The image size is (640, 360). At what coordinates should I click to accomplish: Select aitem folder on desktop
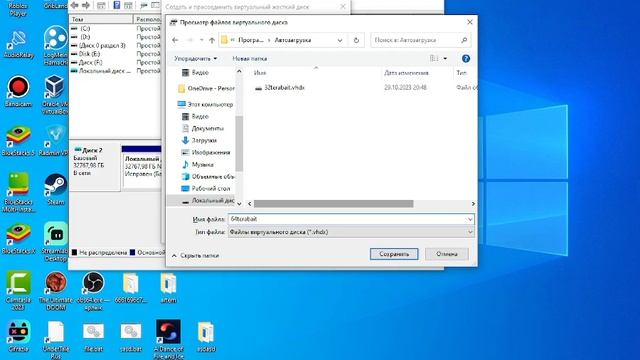[x=168, y=288]
